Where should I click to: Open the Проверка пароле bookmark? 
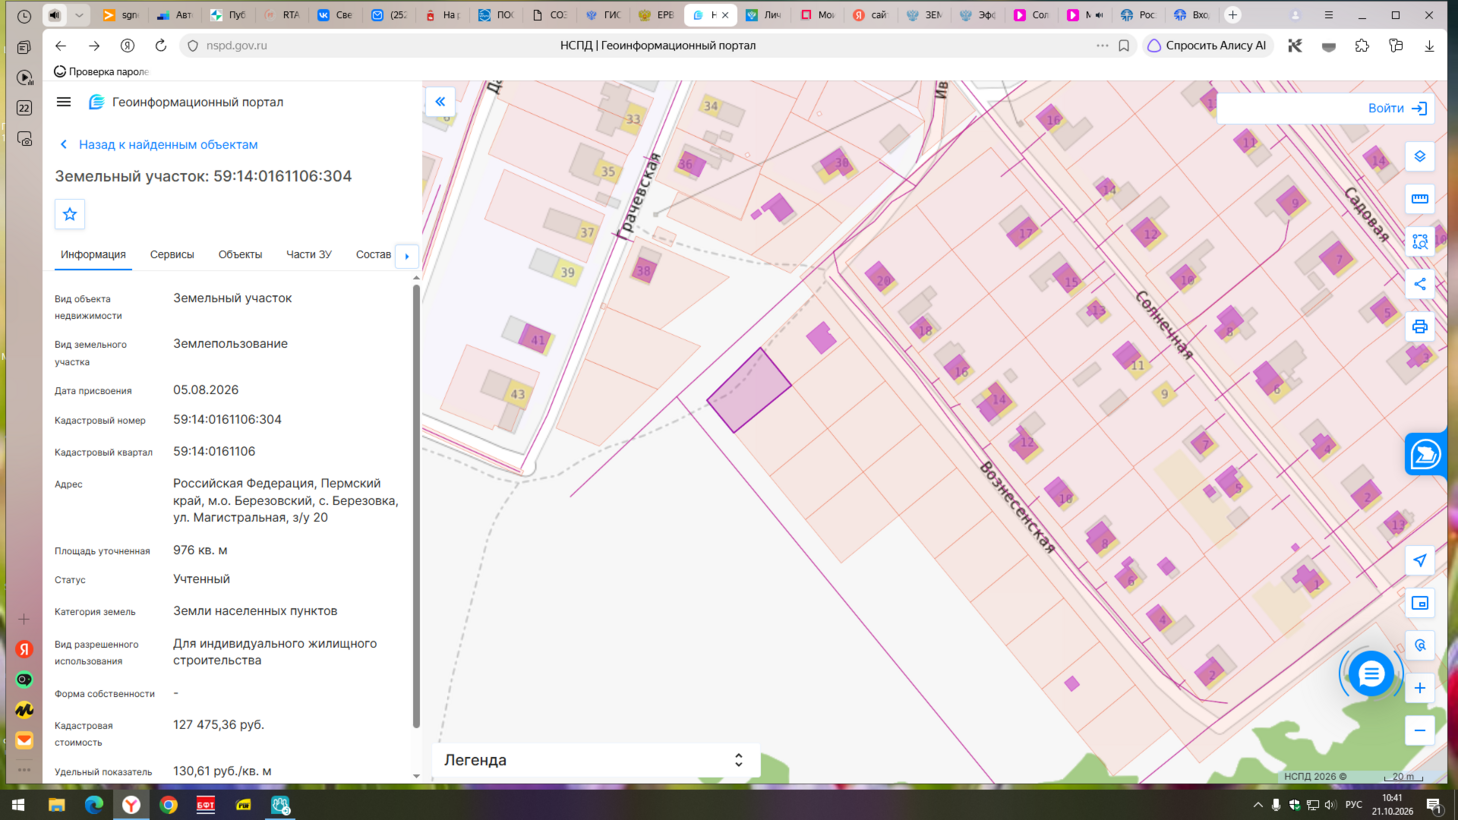101,72
